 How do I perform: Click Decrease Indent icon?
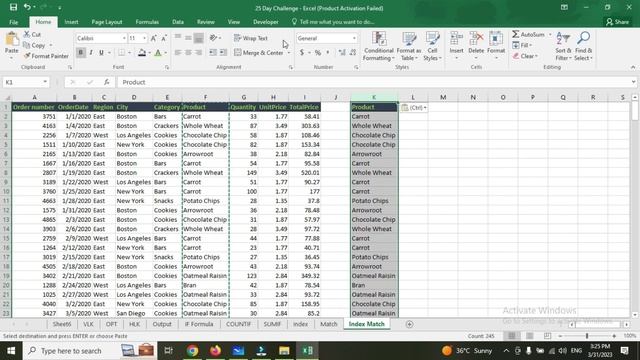point(213,53)
